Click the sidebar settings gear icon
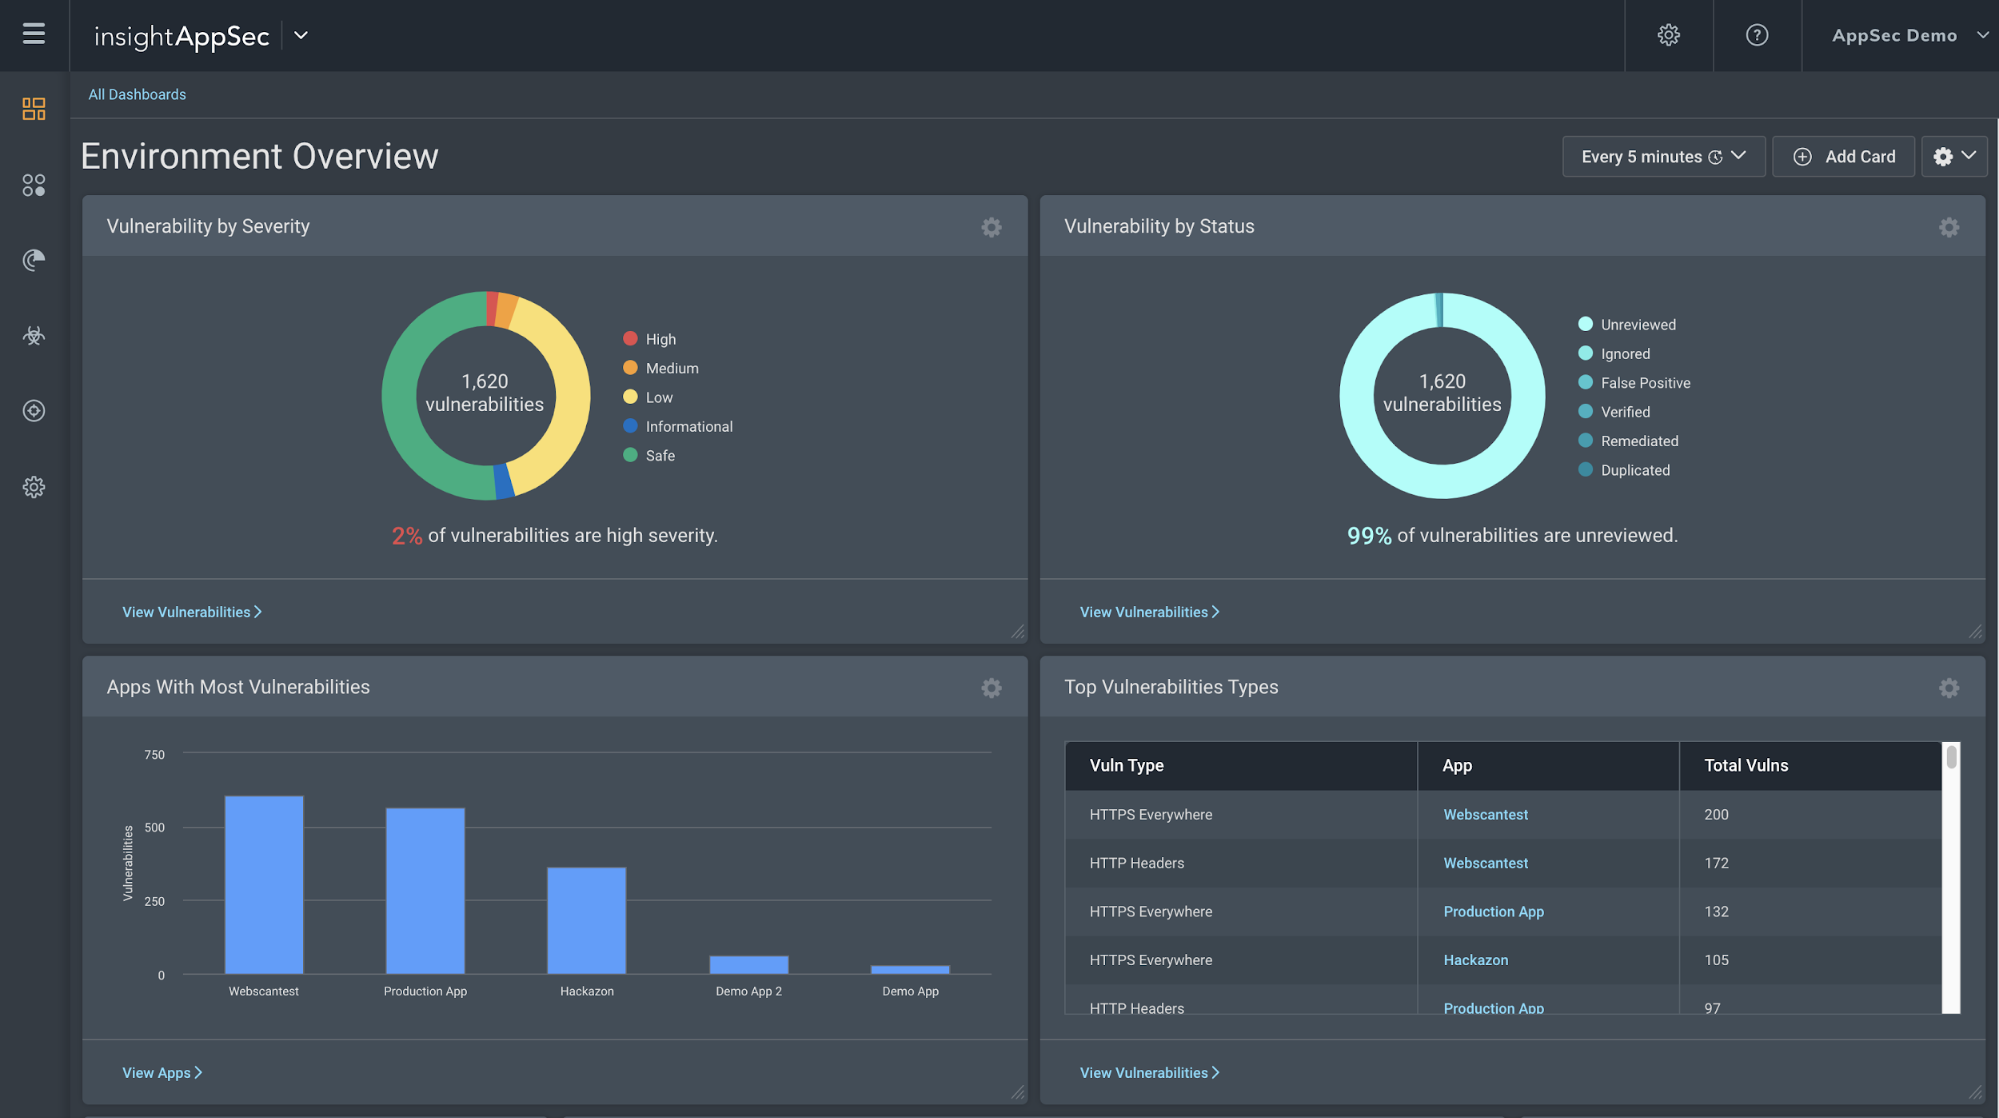 [x=34, y=487]
